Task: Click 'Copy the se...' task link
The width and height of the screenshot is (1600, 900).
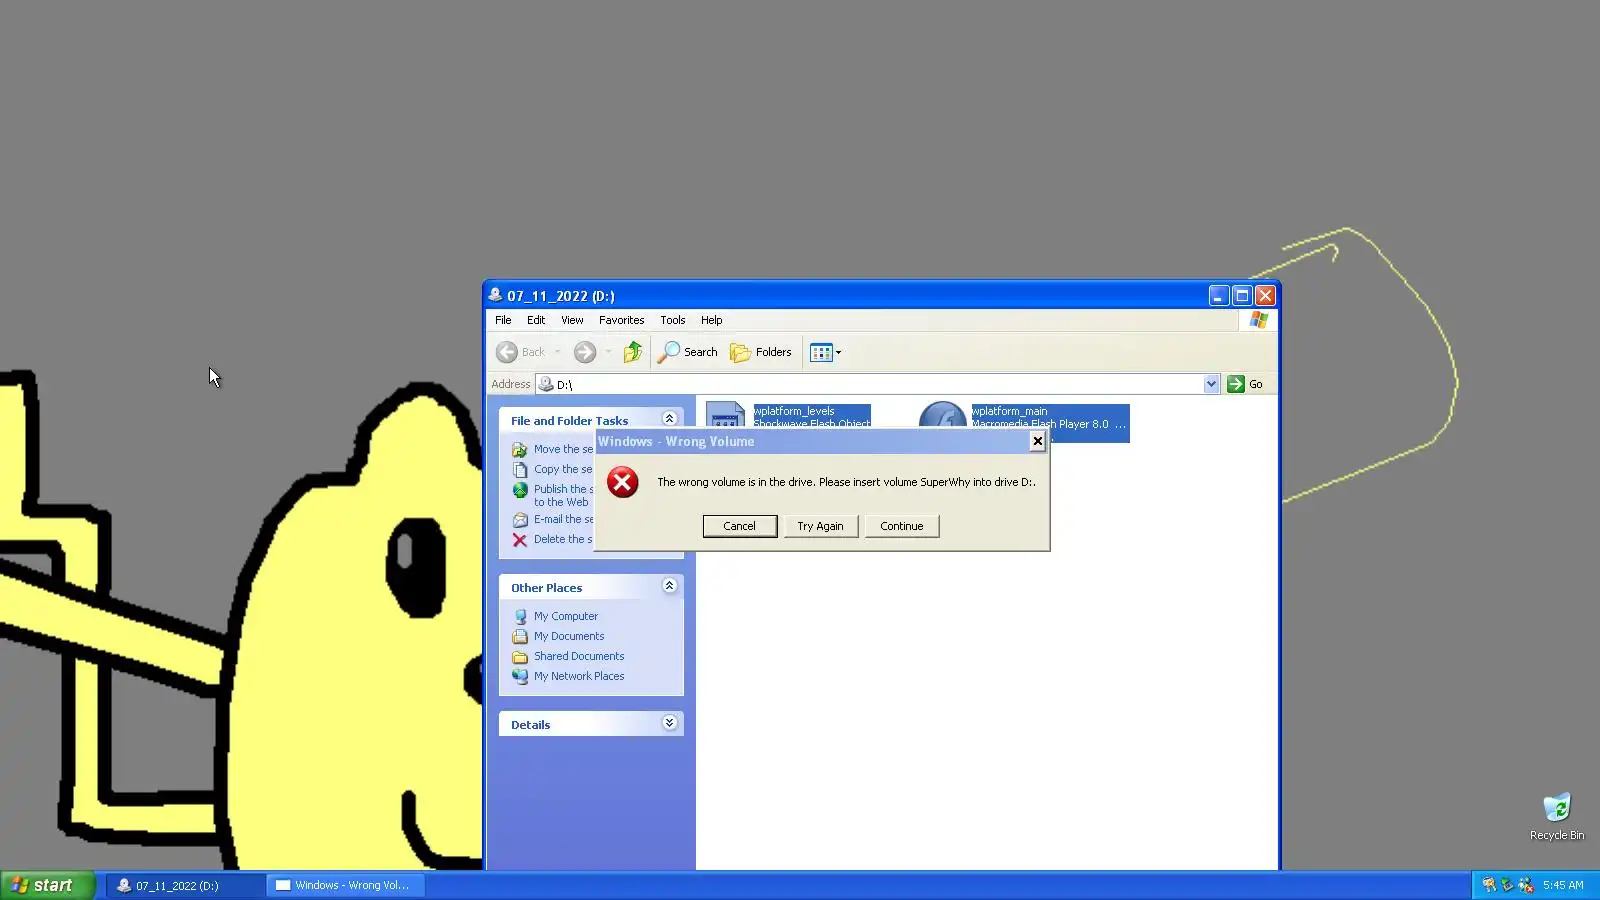Action: tap(563, 469)
